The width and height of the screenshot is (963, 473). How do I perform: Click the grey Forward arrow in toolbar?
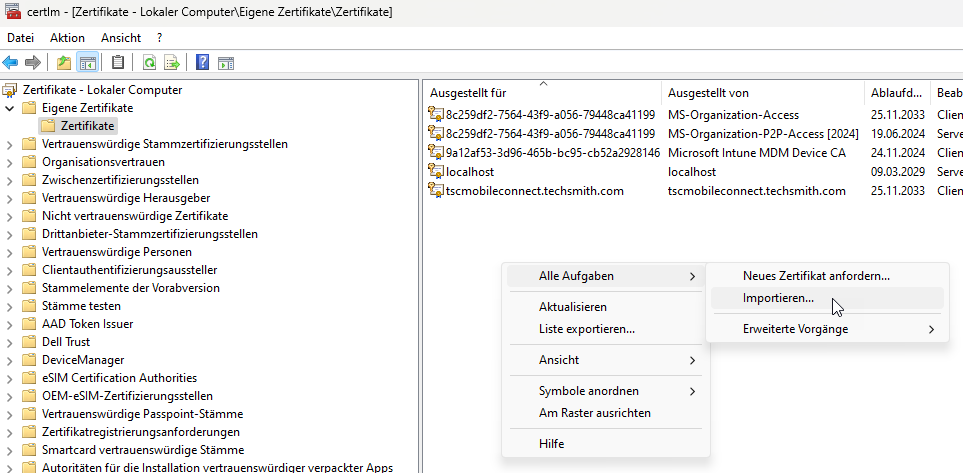pos(33,63)
